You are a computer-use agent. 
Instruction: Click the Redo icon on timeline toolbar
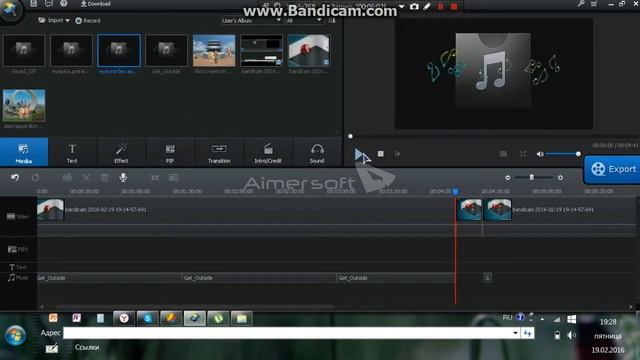click(36, 178)
